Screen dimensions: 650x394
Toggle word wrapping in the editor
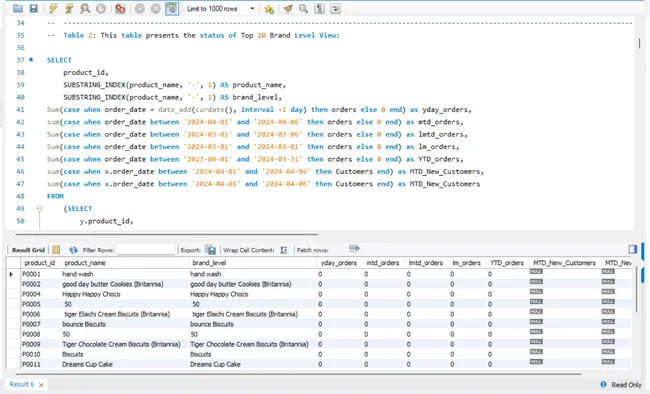point(335,8)
